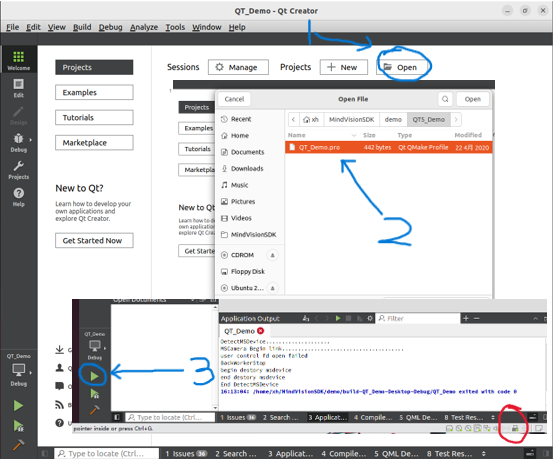Switch to 4 Compile Output pane
553x459 pixels.
pos(344,453)
